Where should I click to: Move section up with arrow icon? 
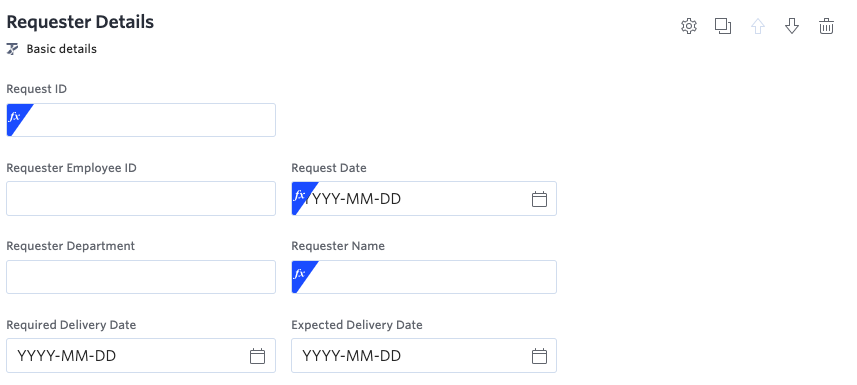click(758, 26)
